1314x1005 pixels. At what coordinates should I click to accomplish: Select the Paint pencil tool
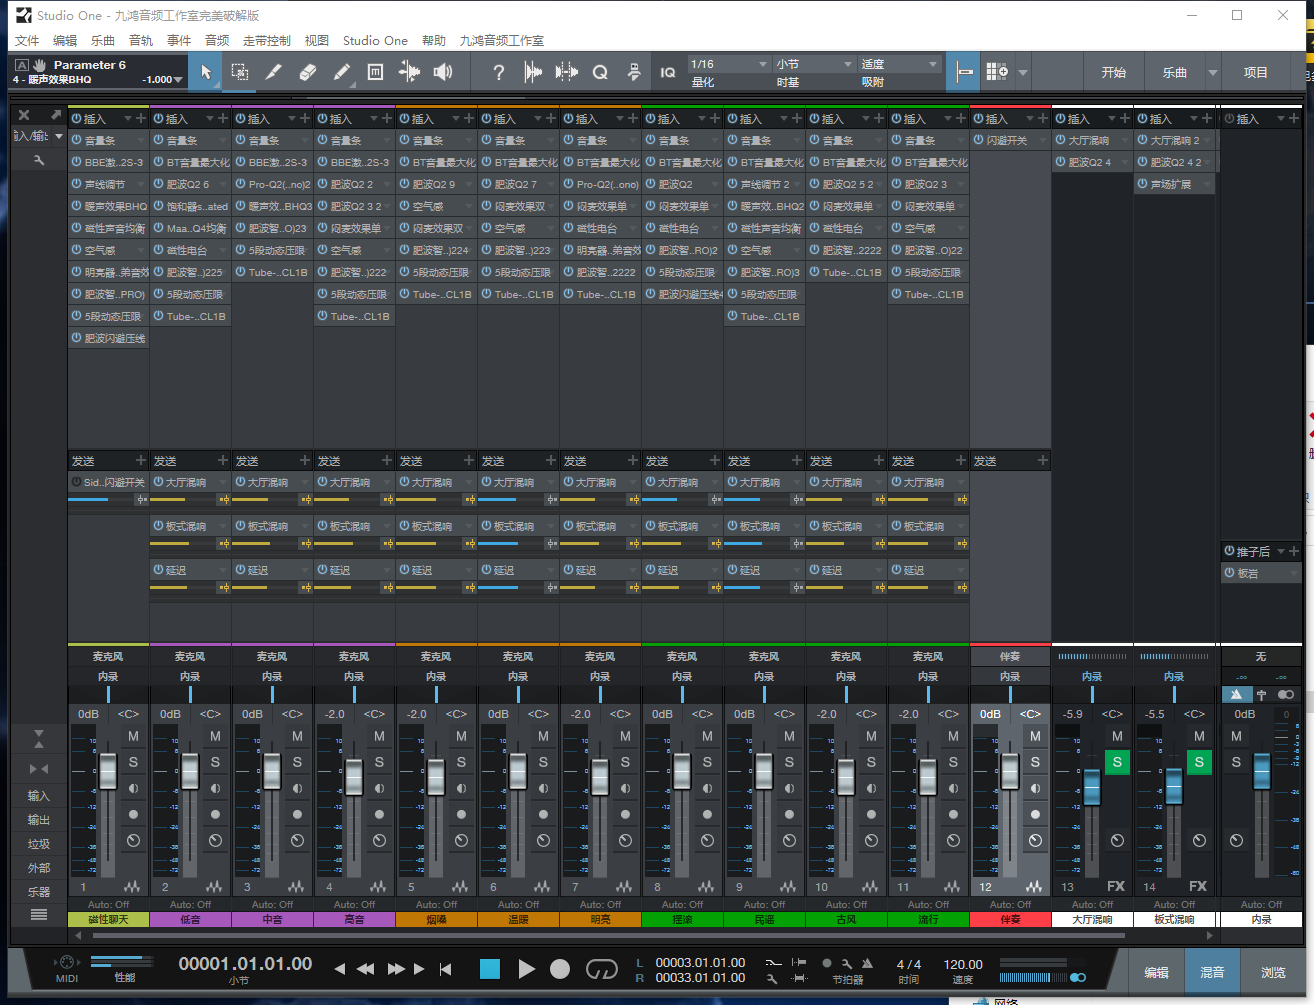pyautogui.click(x=342, y=72)
